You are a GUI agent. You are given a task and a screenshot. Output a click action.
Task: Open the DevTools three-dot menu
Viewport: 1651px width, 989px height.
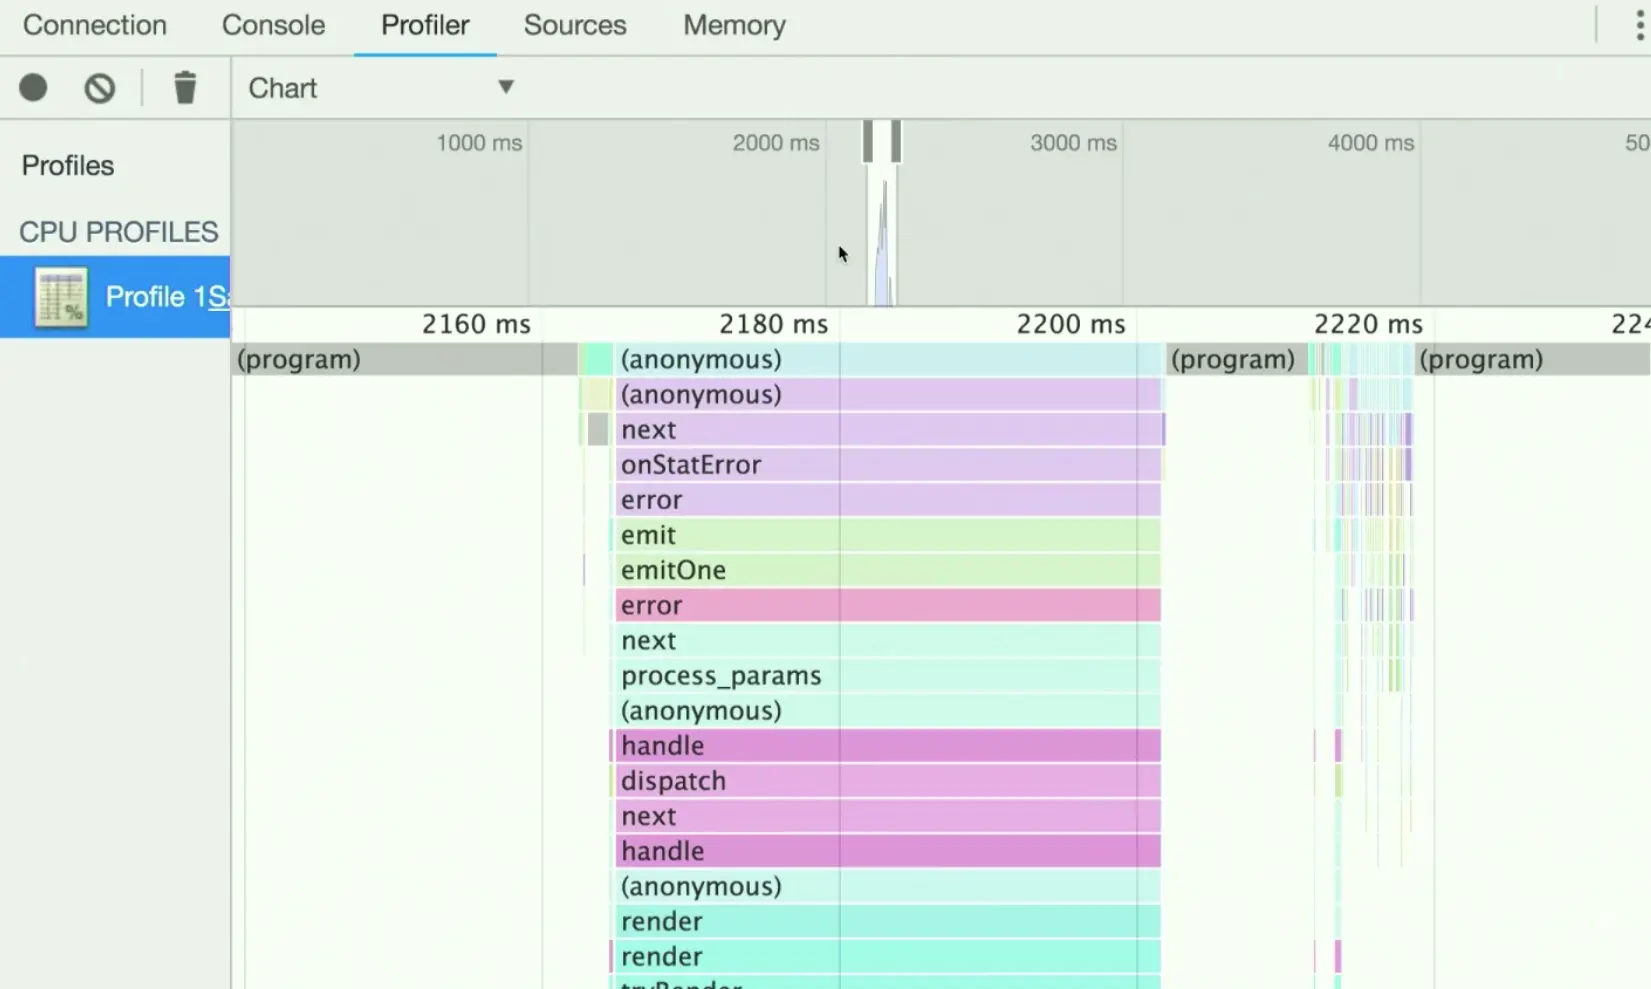coord(1639,25)
